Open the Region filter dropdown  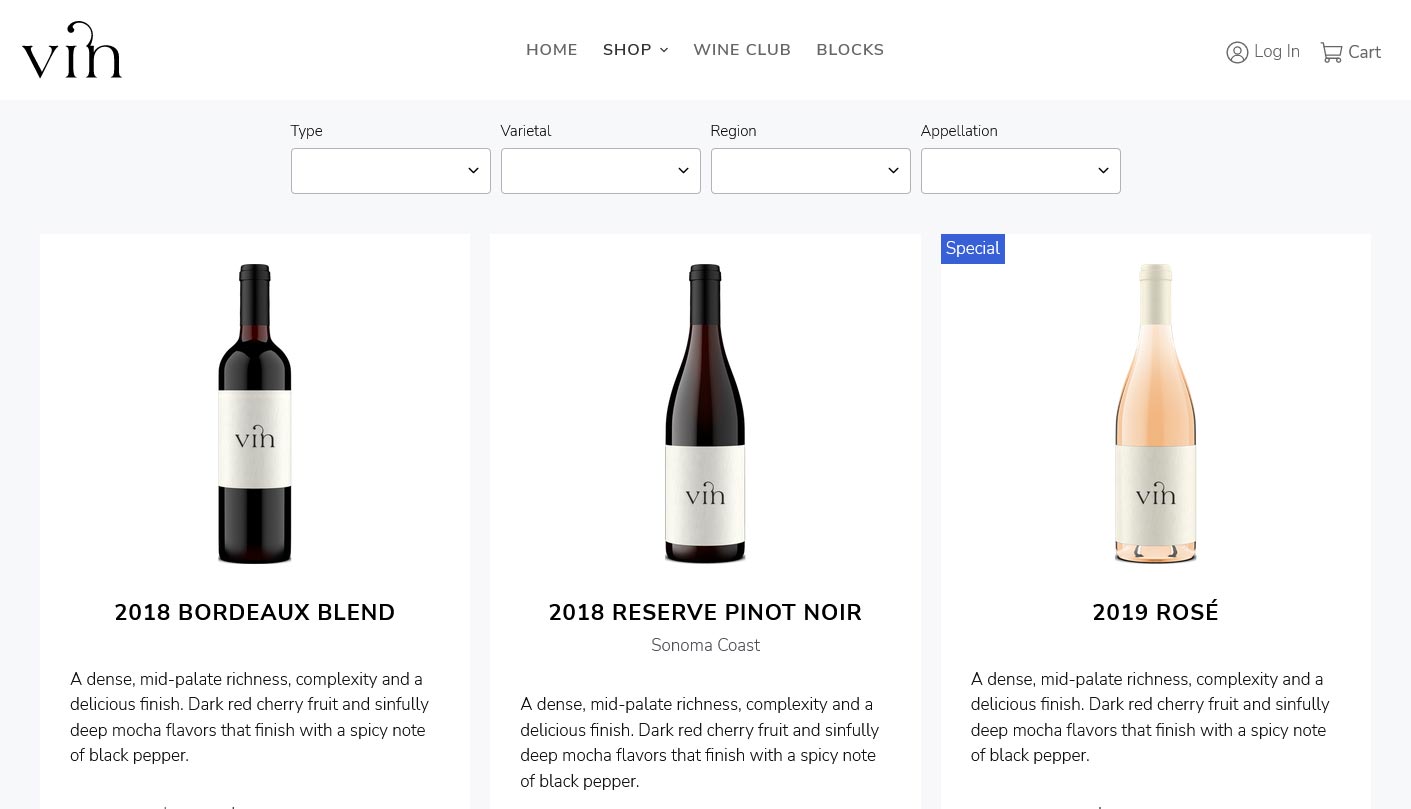coord(810,171)
